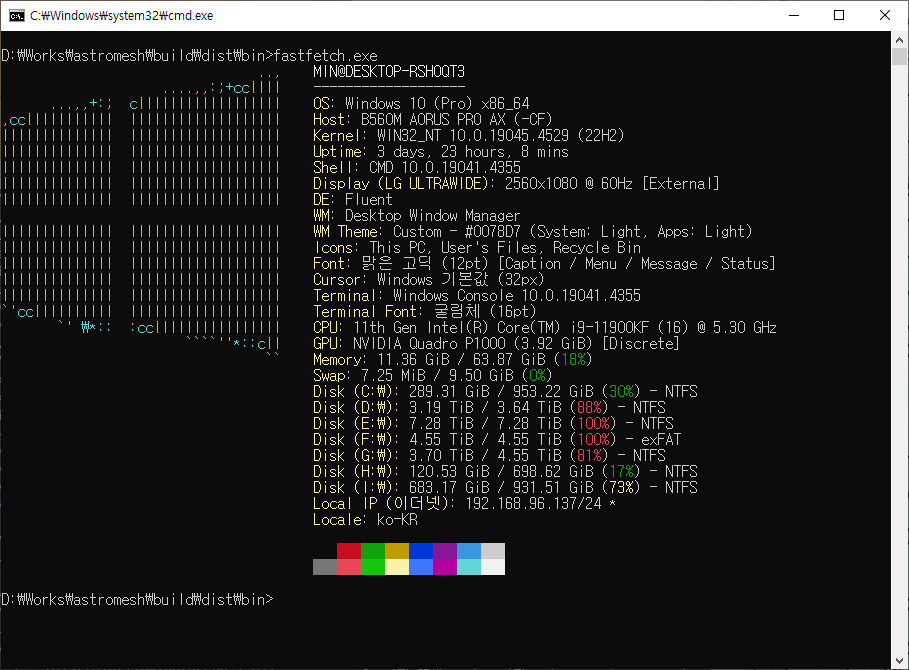Click the Local IP 192.168.96.137/24 line

tap(464, 504)
